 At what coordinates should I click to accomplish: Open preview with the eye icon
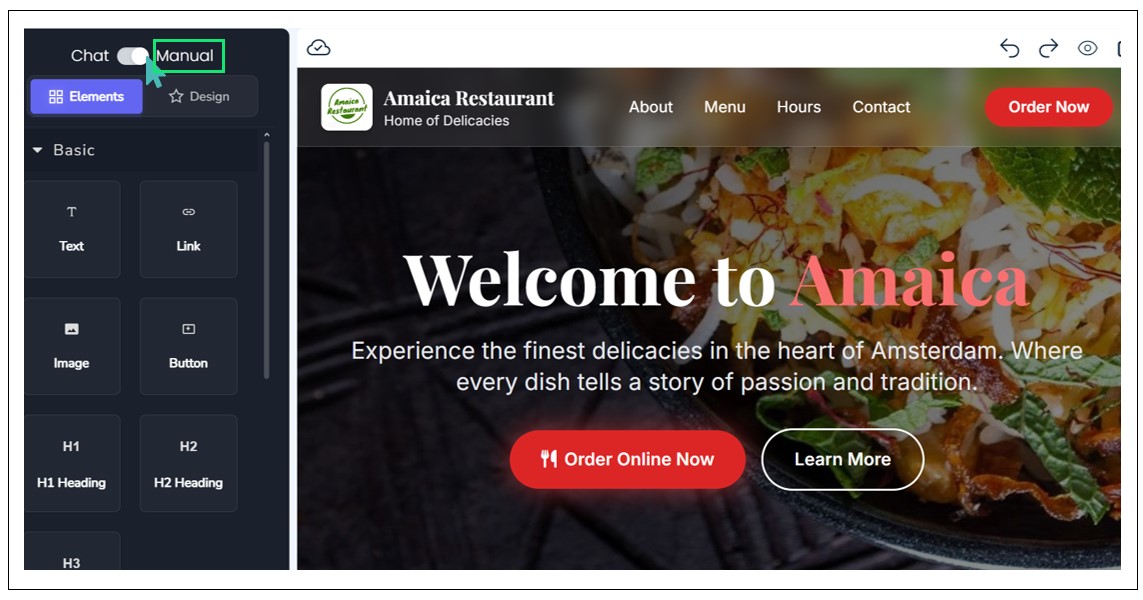pyautogui.click(x=1087, y=48)
